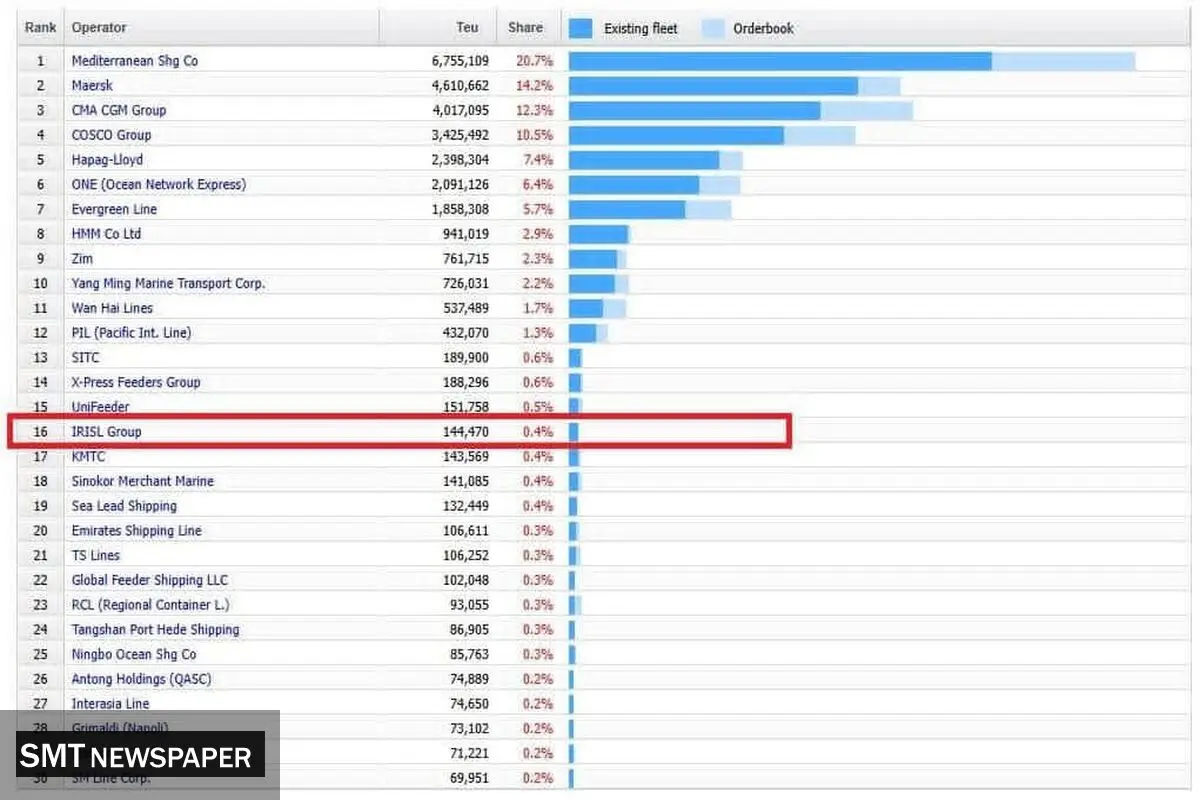Open the Global Feeder Shipping LLC link
The height and width of the screenshot is (800, 1200).
(x=150, y=580)
